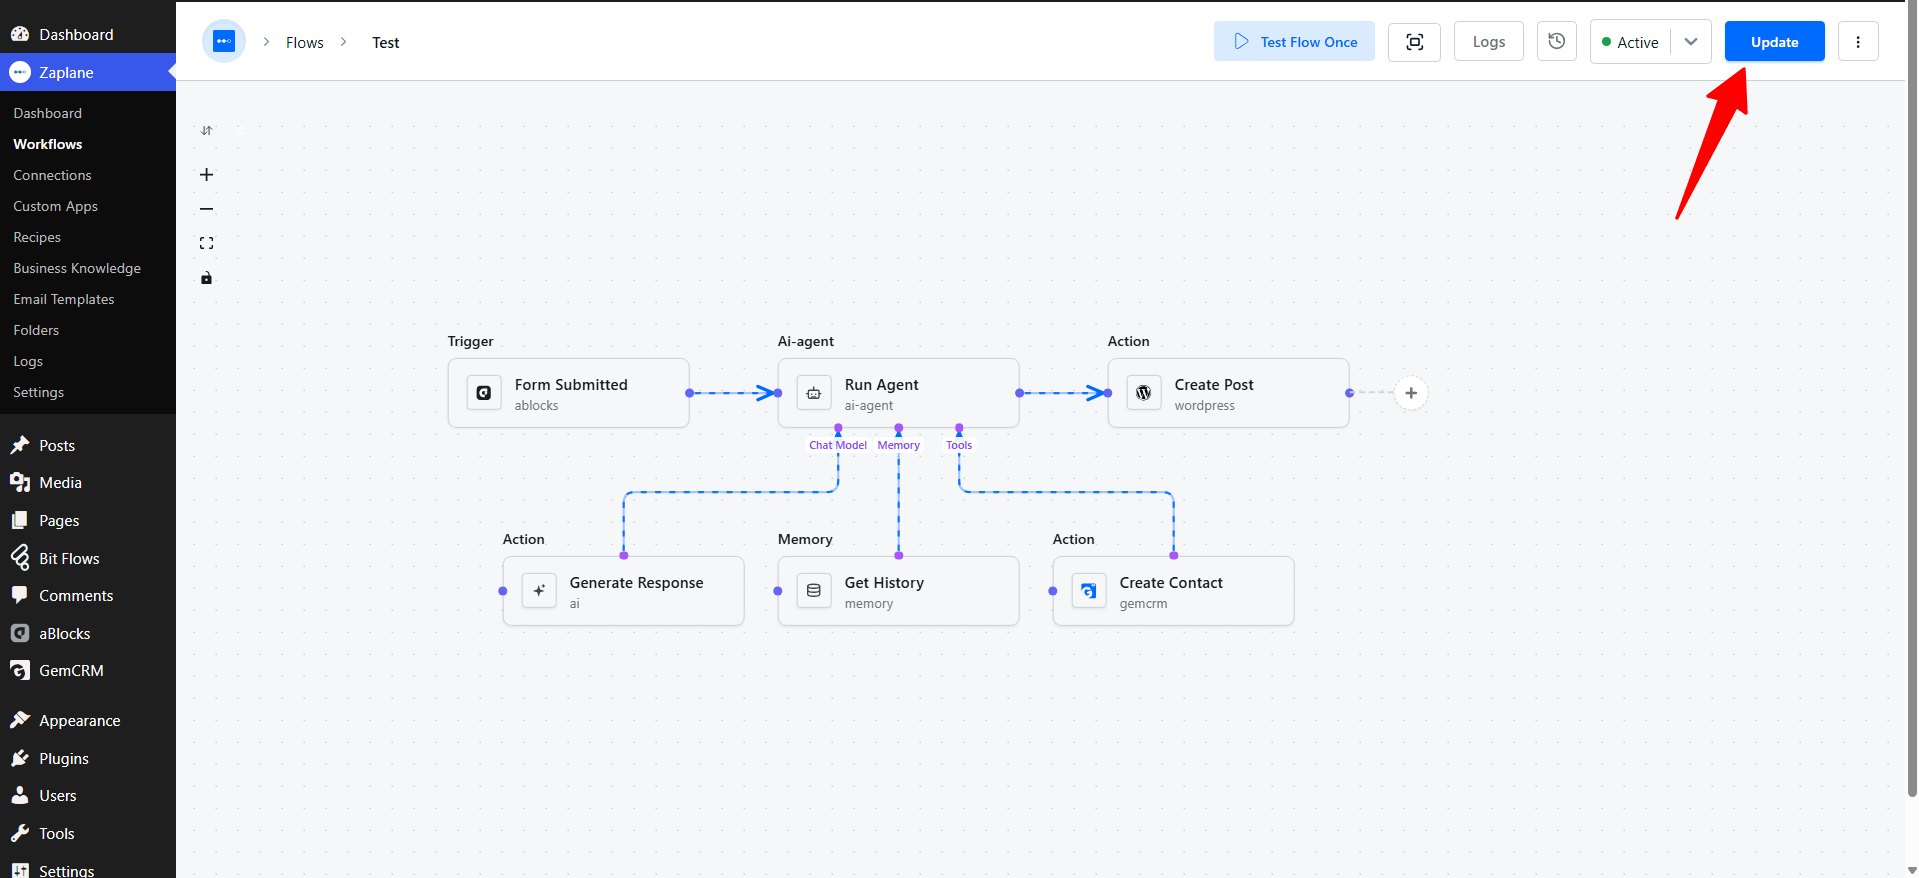1919x878 pixels.
Task: Click the Tools connector label
Action: (959, 445)
